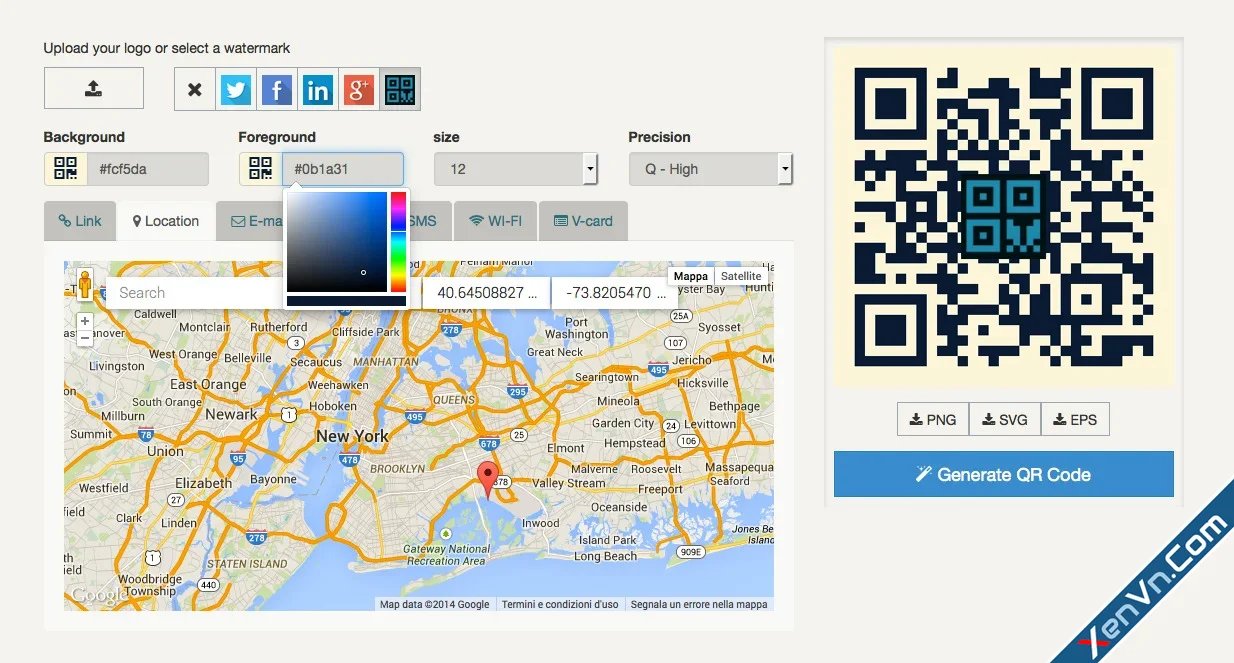Click the Background QR swatch icon
Screen dimensions: 1234x663
pos(64,168)
